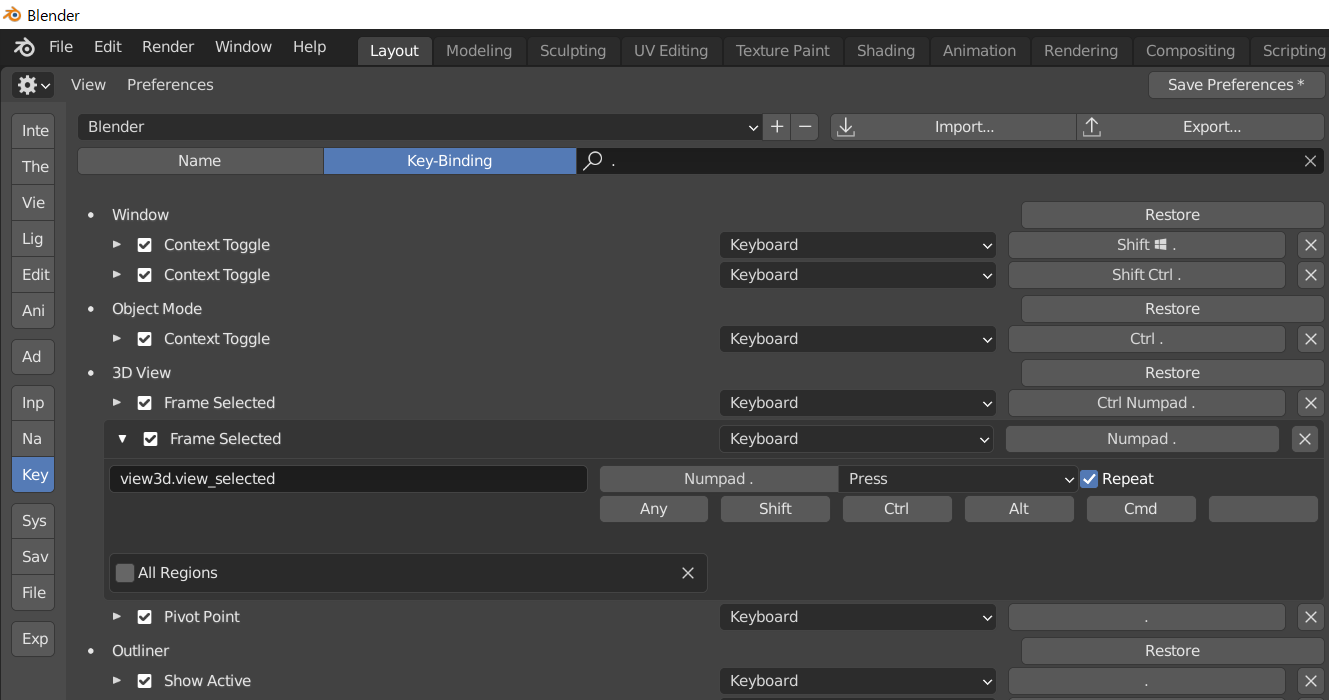Switch to the Modeling workspace tab
The width and height of the screenshot is (1329, 700).
478,50
